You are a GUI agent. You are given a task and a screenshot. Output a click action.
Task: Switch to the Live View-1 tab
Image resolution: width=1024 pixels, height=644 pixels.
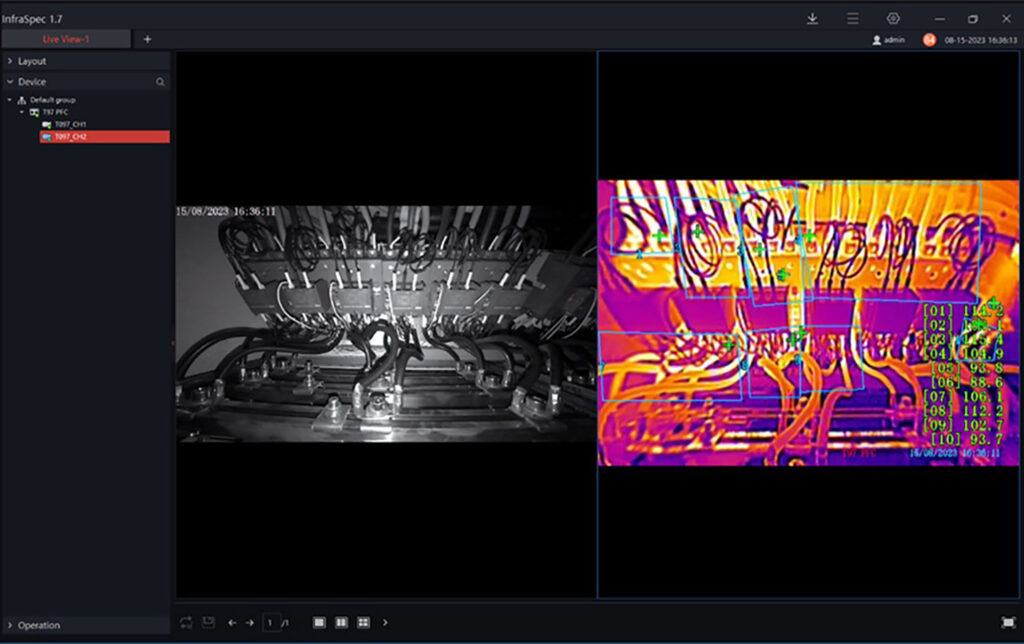pyautogui.click(x=65, y=39)
